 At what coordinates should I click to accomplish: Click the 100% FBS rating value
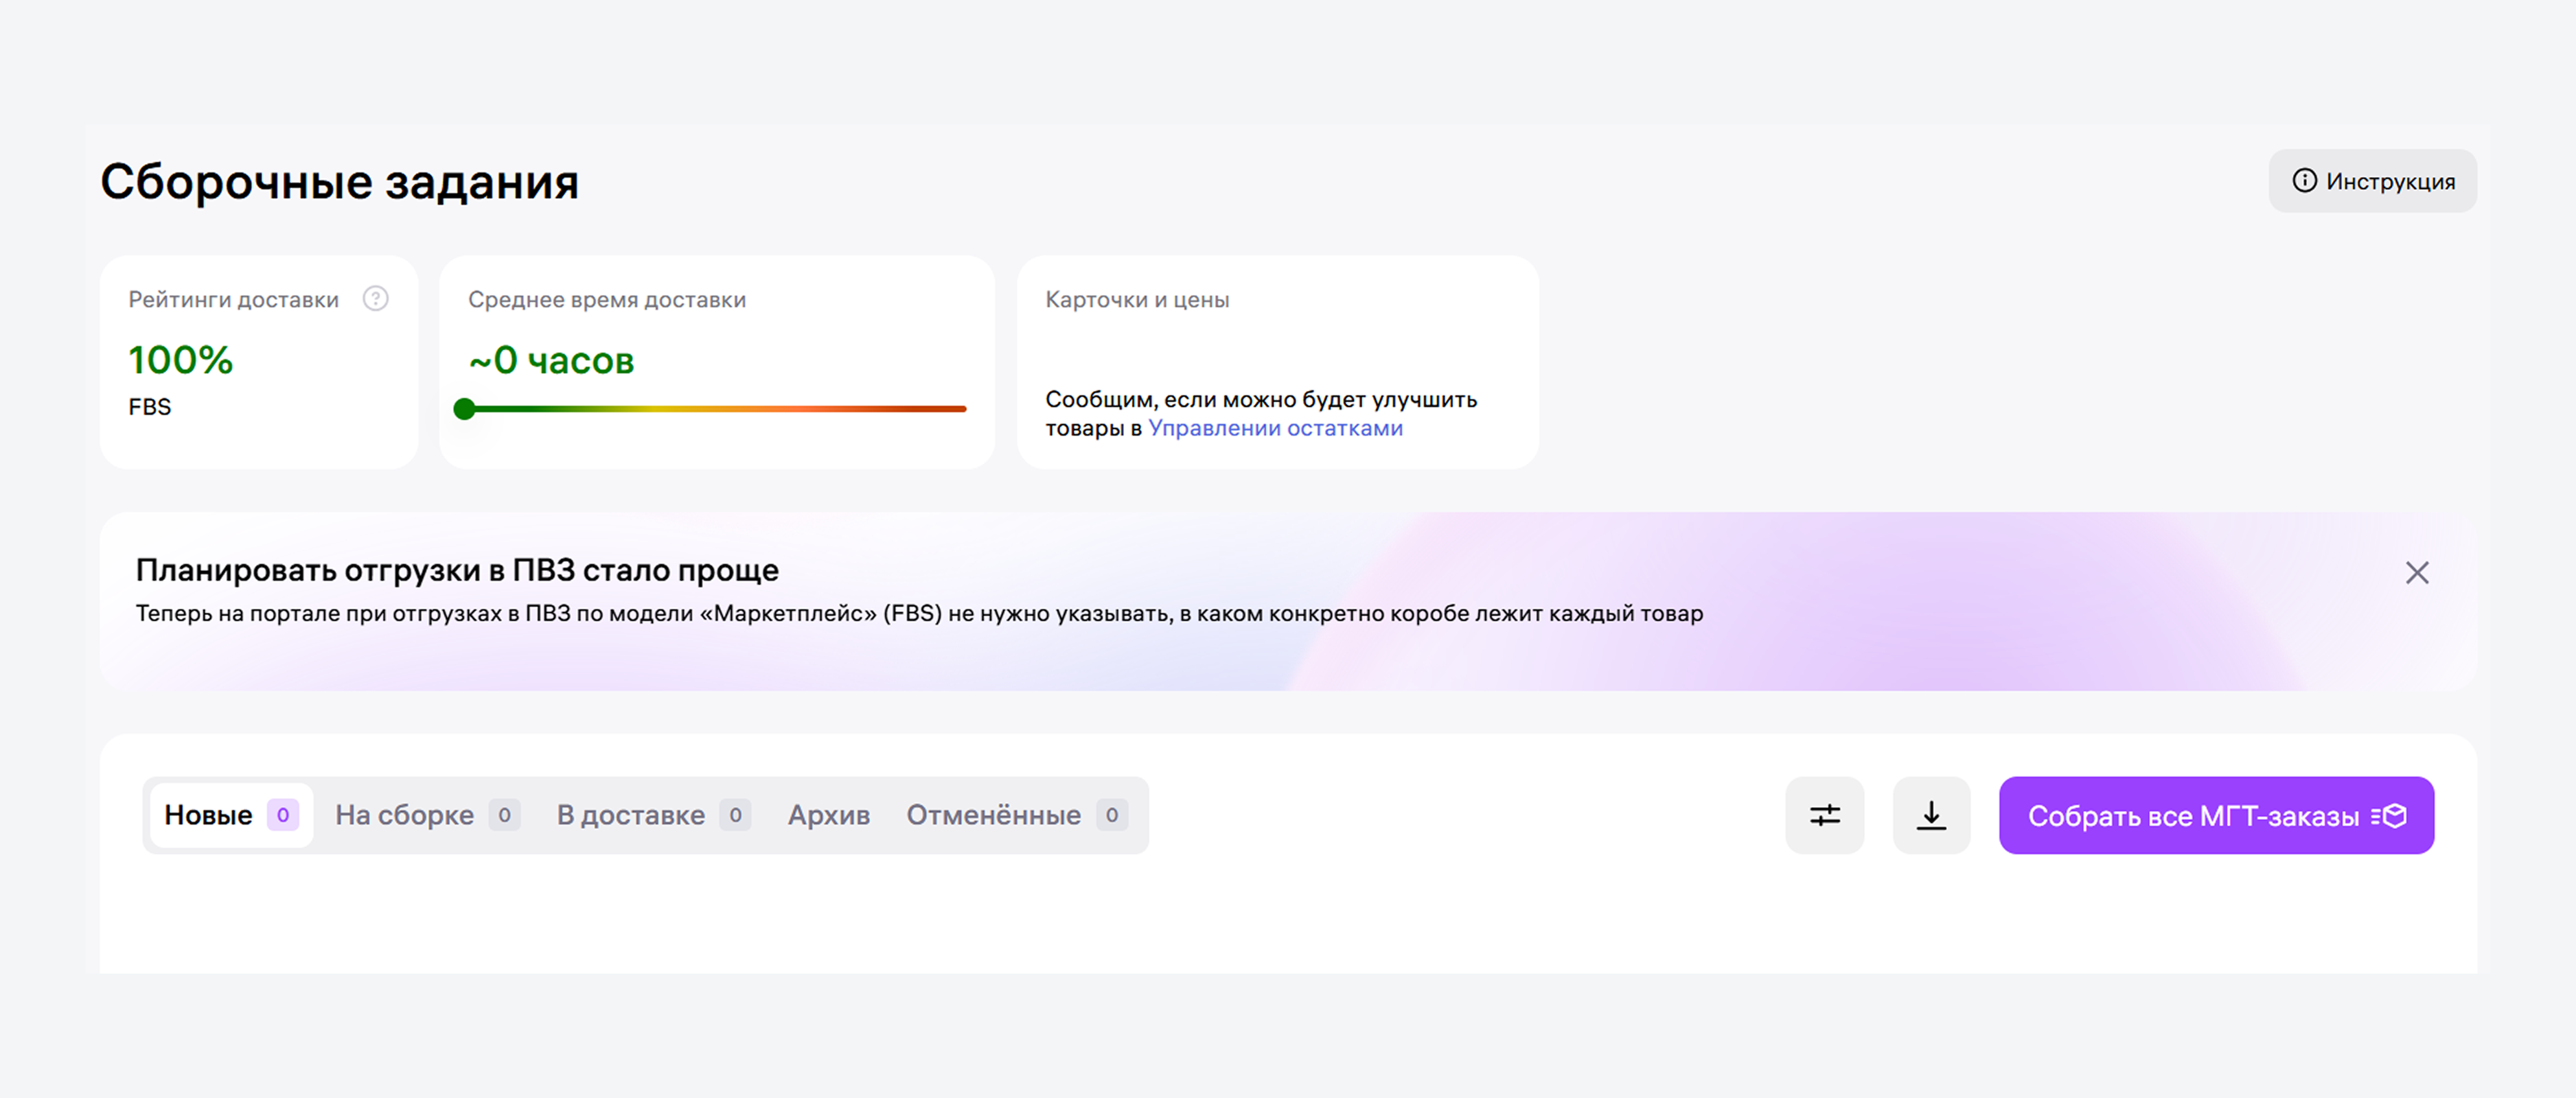click(x=181, y=360)
